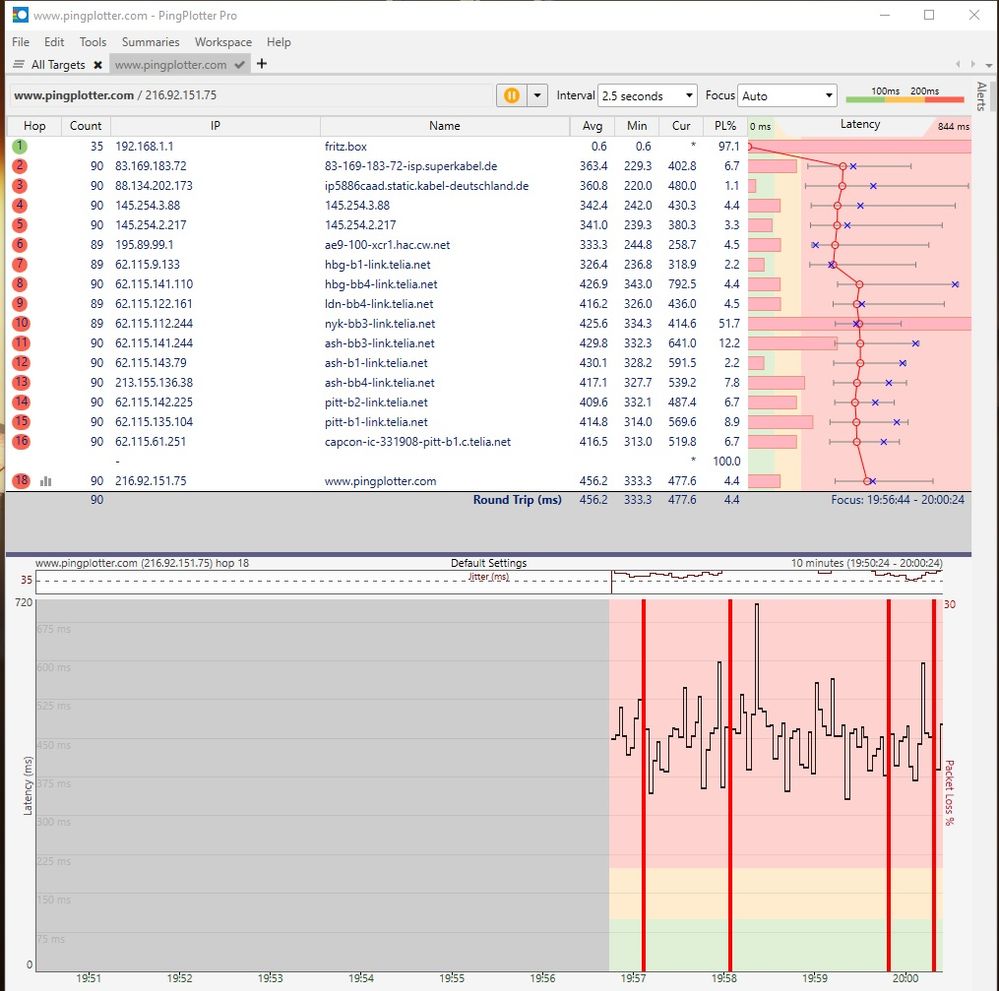Select the red hop 4 circle icon
The height and width of the screenshot is (991, 999).
click(20, 205)
